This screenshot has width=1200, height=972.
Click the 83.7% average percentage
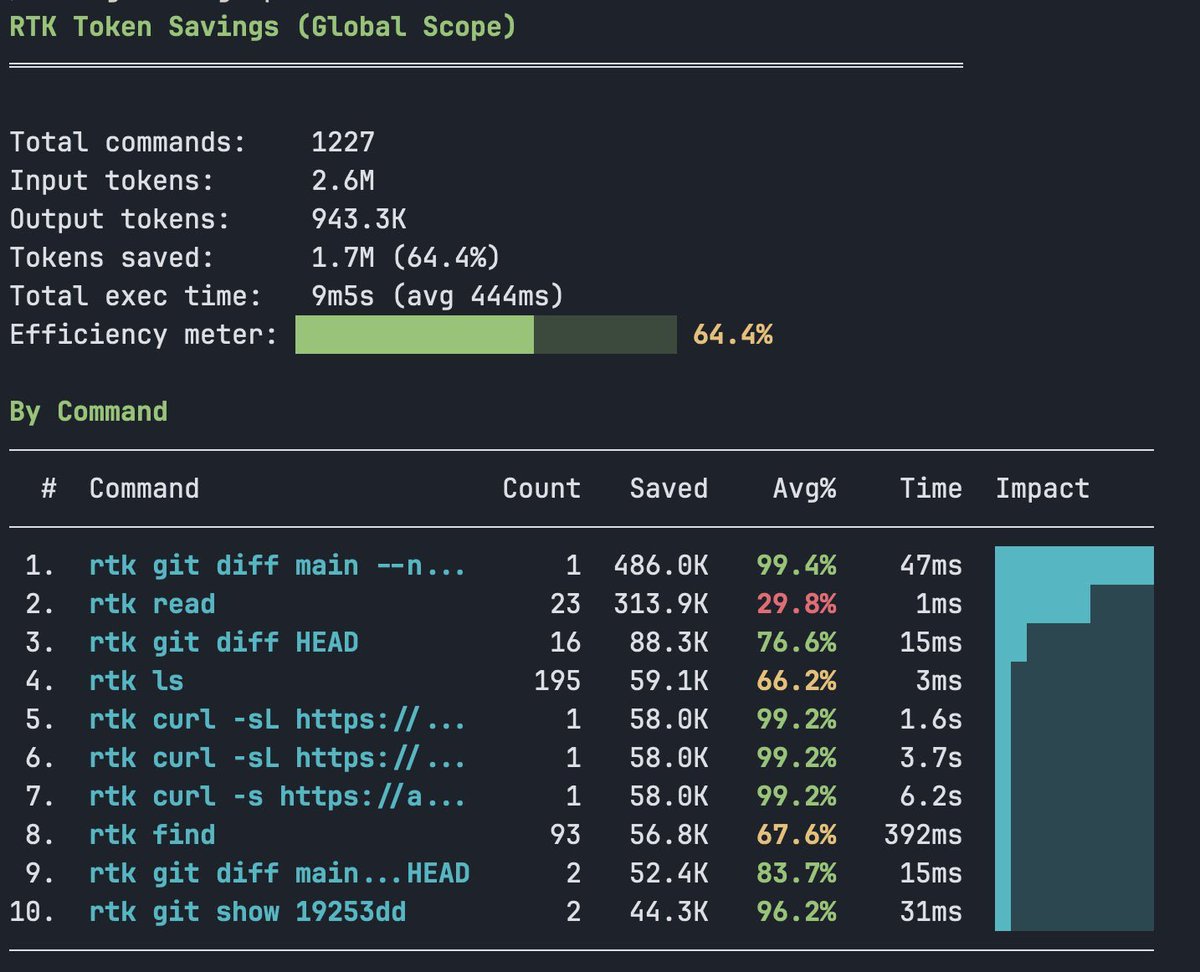click(x=797, y=873)
